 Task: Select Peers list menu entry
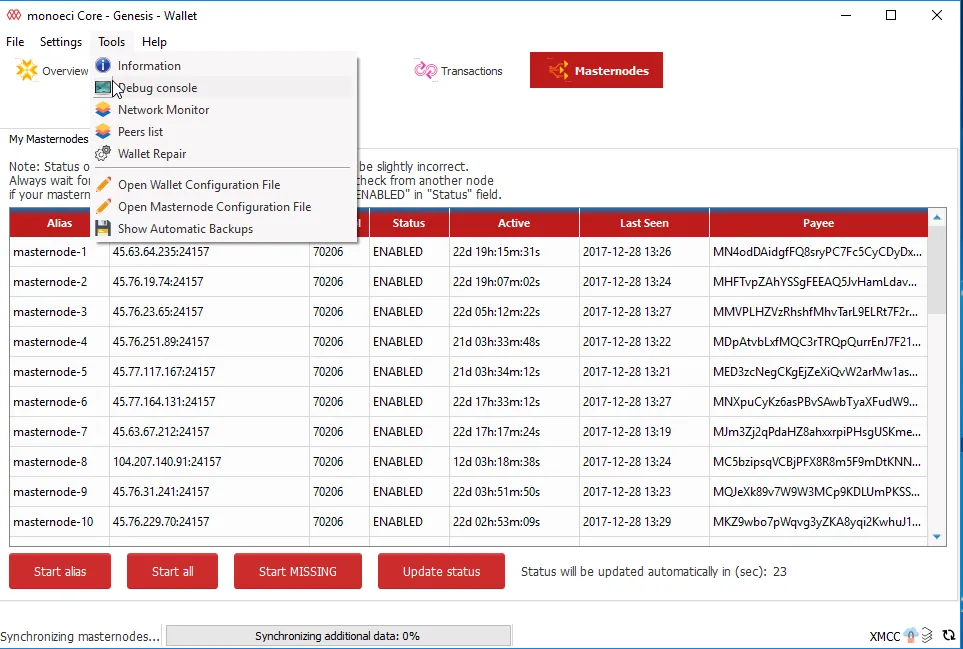pos(224,132)
